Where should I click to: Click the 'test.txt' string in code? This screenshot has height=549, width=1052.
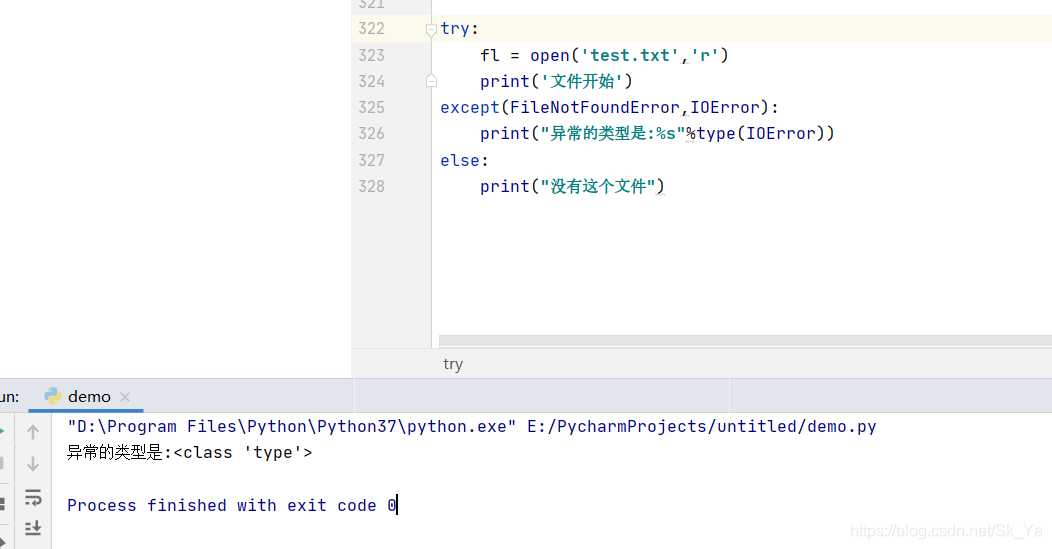tap(629, 55)
